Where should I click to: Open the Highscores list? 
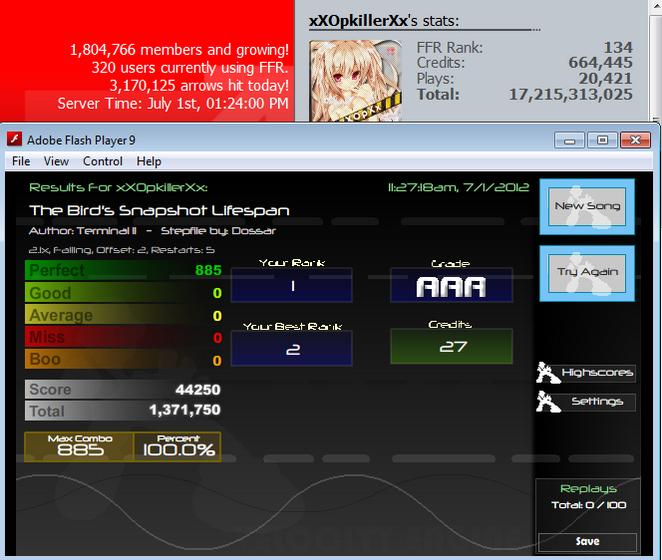[597, 373]
